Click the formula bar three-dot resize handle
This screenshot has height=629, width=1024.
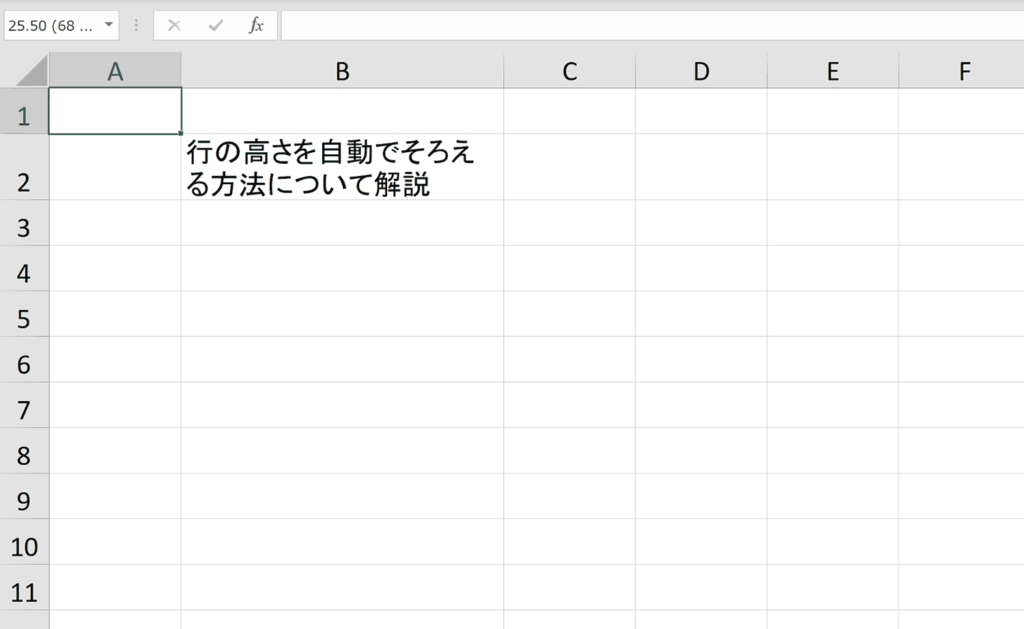coord(136,25)
